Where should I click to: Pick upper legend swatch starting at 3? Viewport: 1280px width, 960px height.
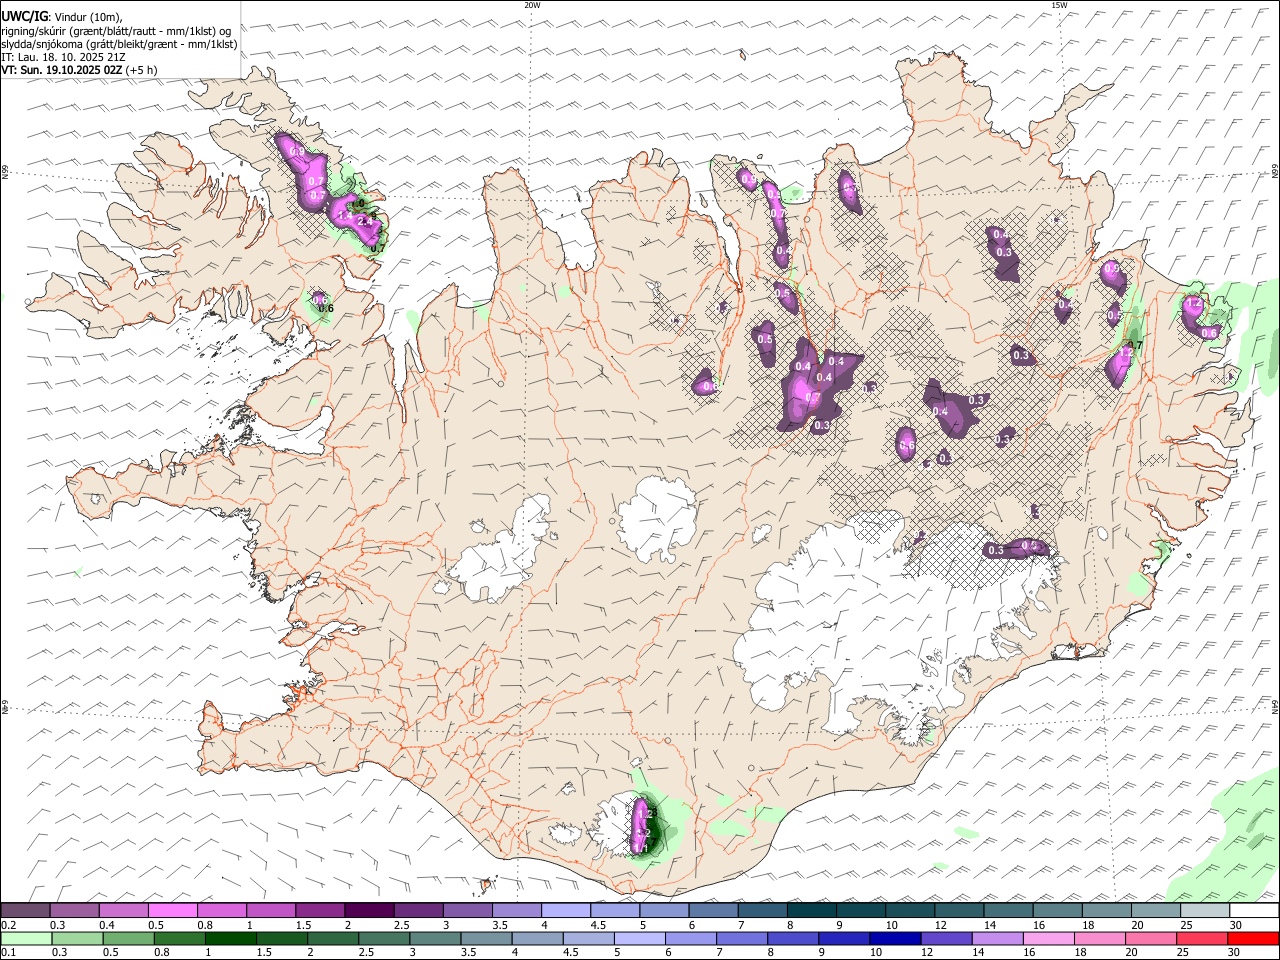click(468, 910)
